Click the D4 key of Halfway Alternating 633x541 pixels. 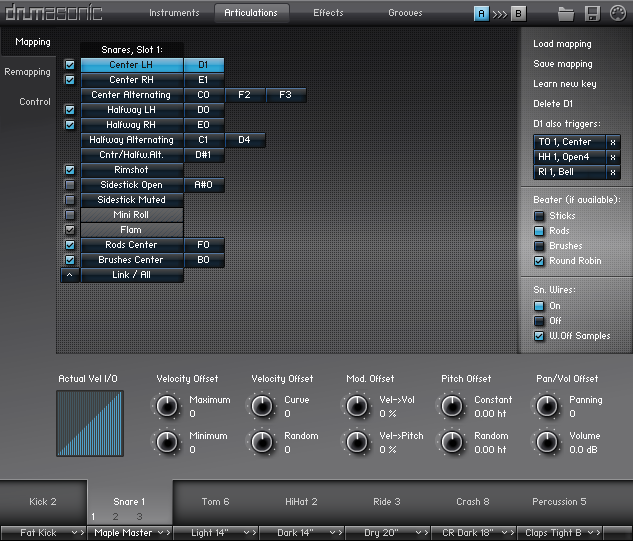[x=245, y=140]
